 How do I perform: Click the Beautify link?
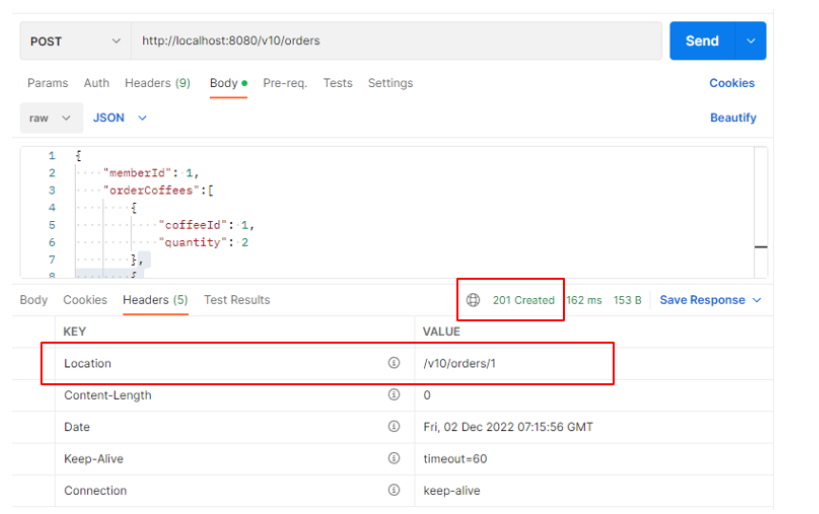pyautogui.click(x=733, y=118)
